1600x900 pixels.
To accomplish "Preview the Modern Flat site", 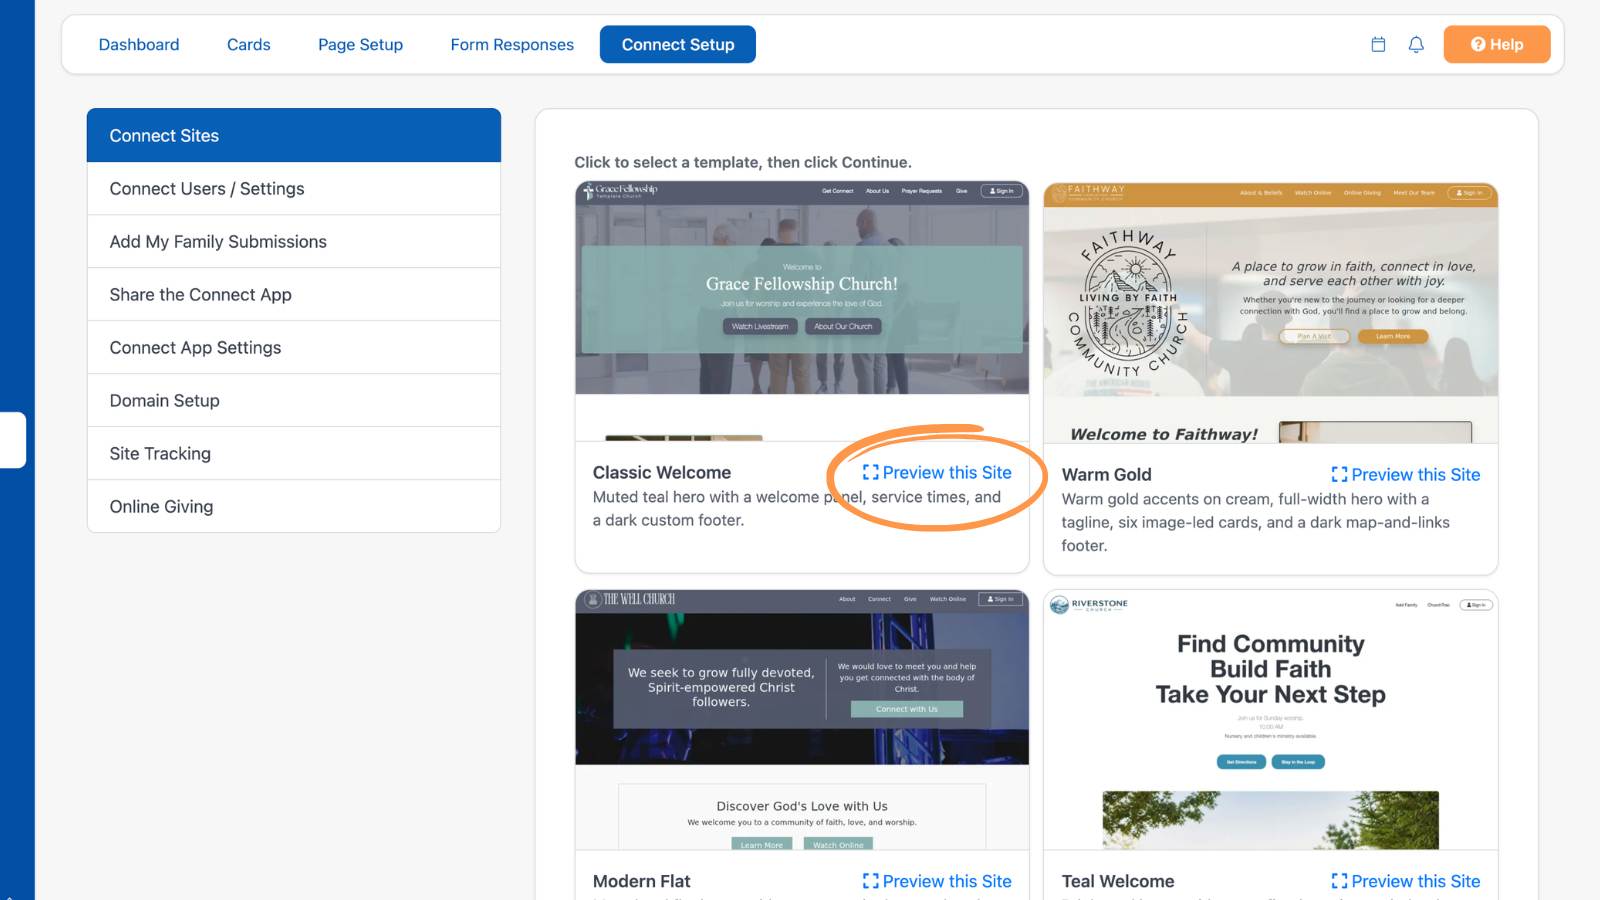I will 937,881.
